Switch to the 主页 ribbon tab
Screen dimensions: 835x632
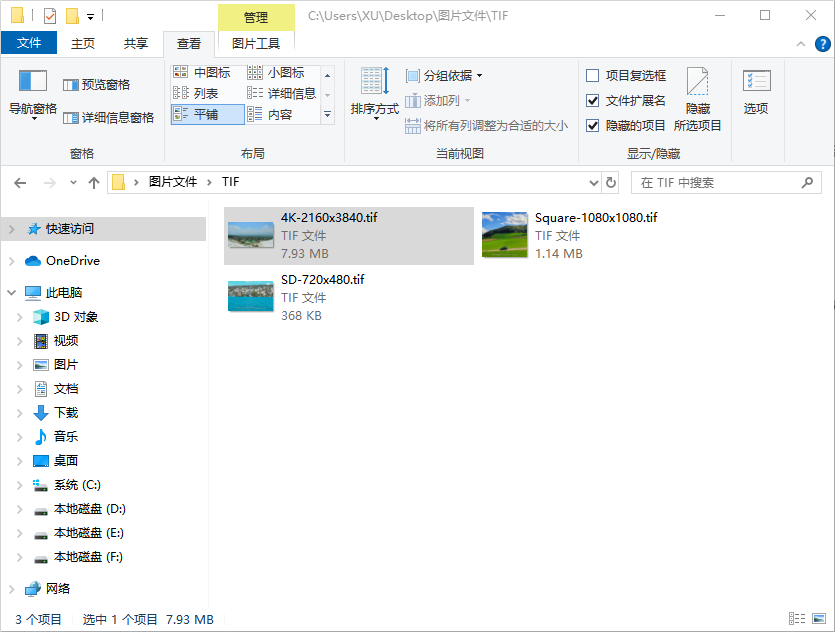[x=82, y=43]
